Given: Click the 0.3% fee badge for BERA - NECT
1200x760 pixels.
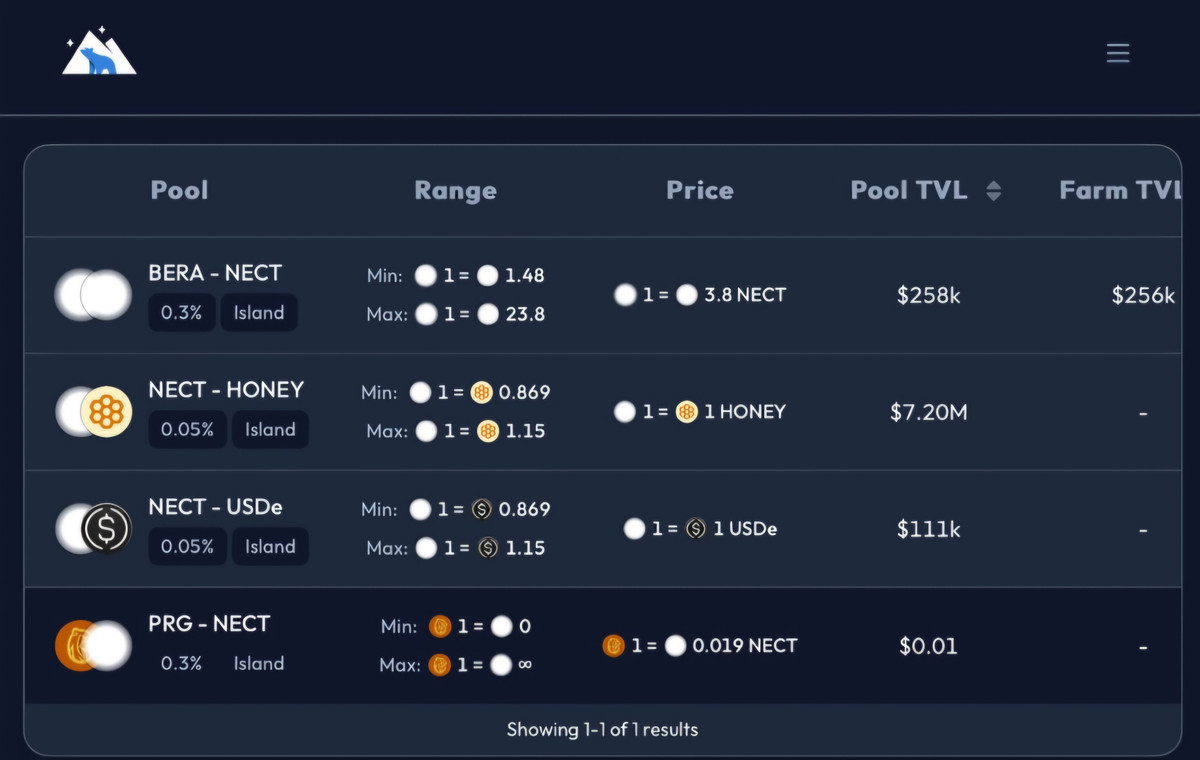Looking at the screenshot, I should (x=181, y=313).
